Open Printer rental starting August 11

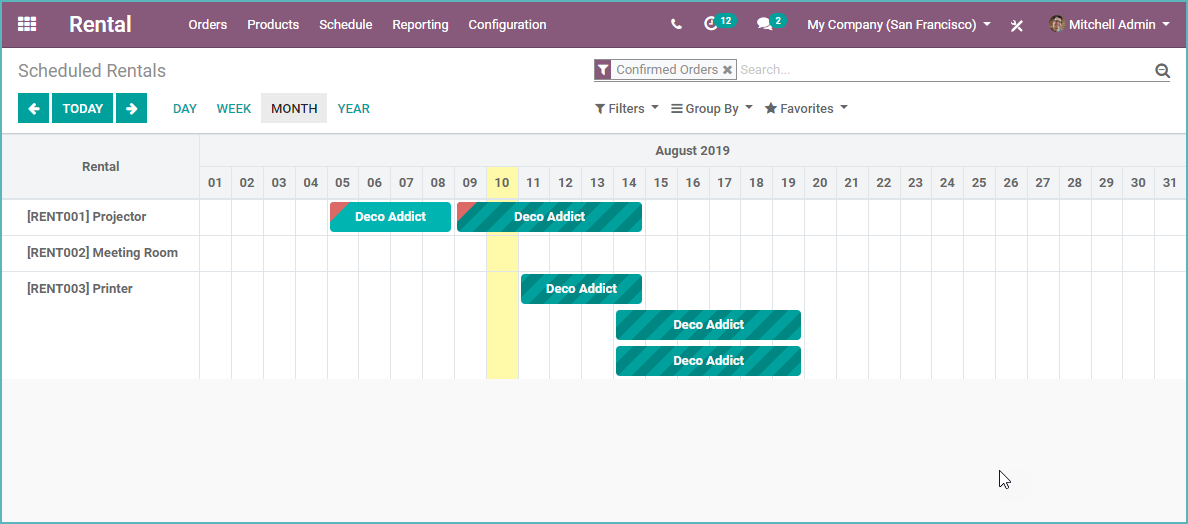[581, 289]
